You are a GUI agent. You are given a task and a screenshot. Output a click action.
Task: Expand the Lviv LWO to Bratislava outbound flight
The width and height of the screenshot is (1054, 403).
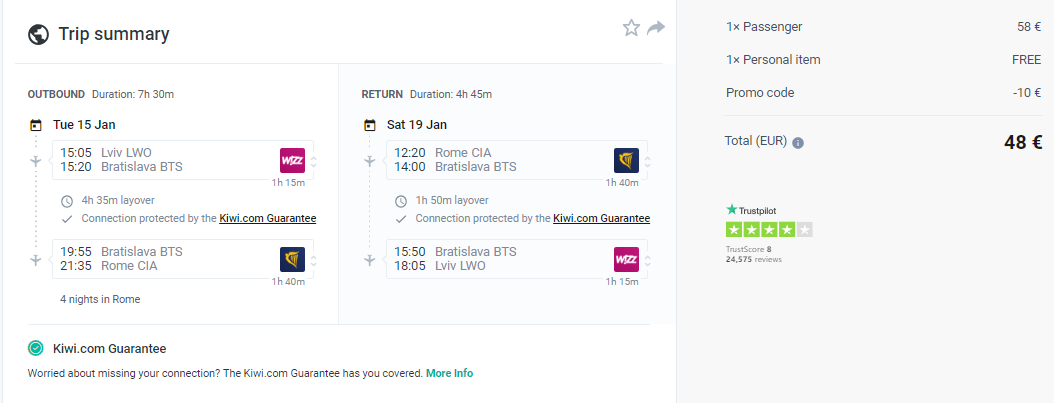[313, 160]
